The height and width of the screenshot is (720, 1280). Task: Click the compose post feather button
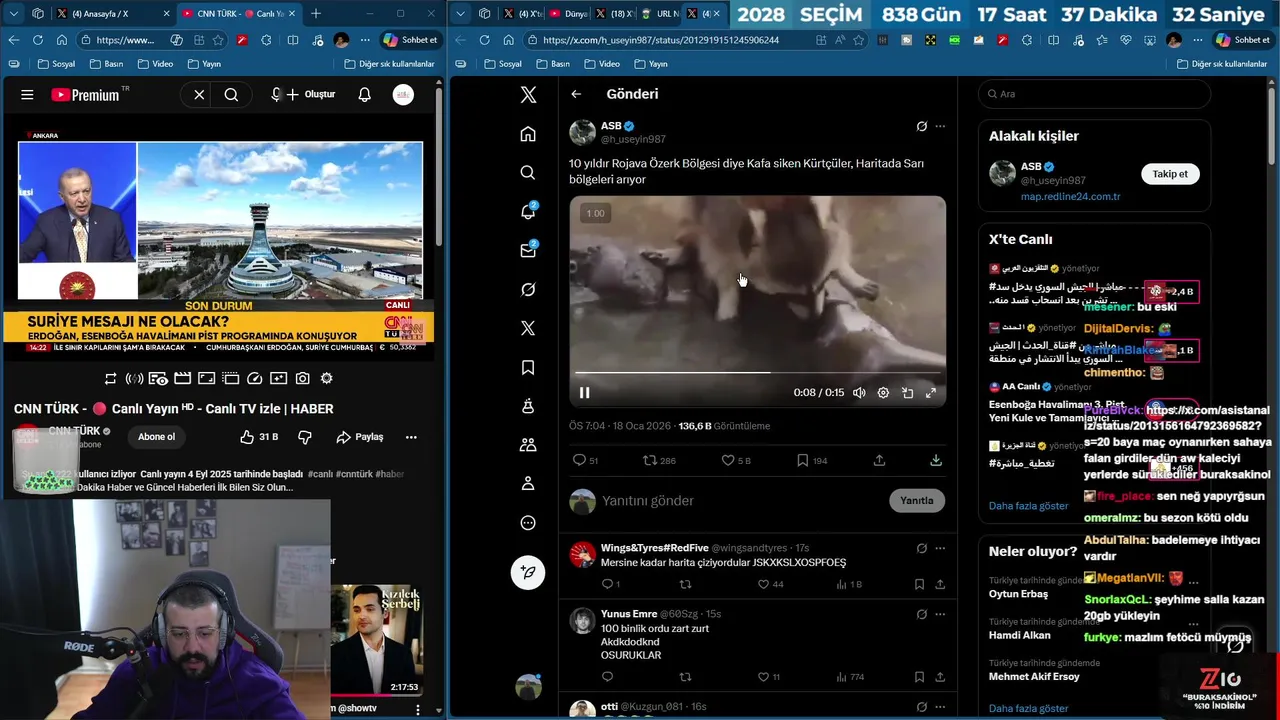528,572
